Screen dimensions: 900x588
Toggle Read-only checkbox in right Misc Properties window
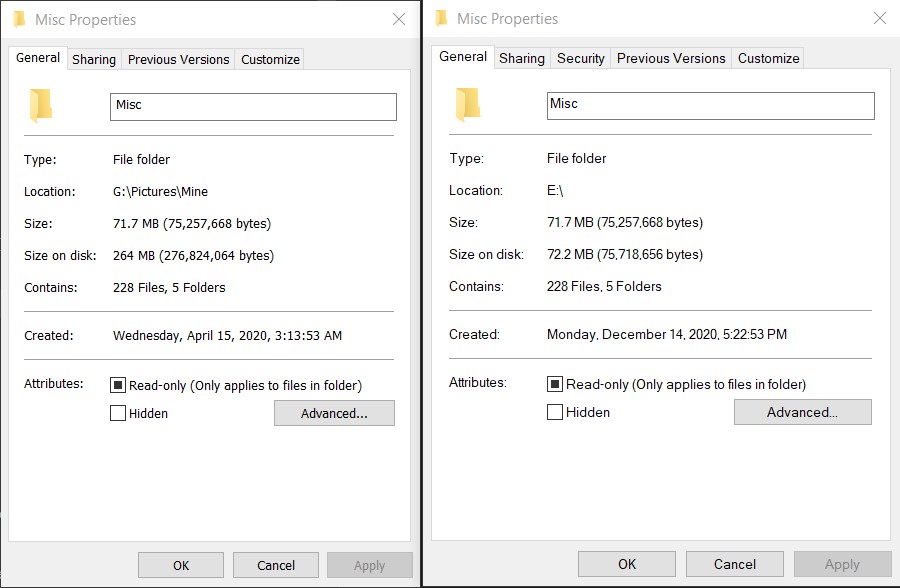pyautogui.click(x=555, y=384)
